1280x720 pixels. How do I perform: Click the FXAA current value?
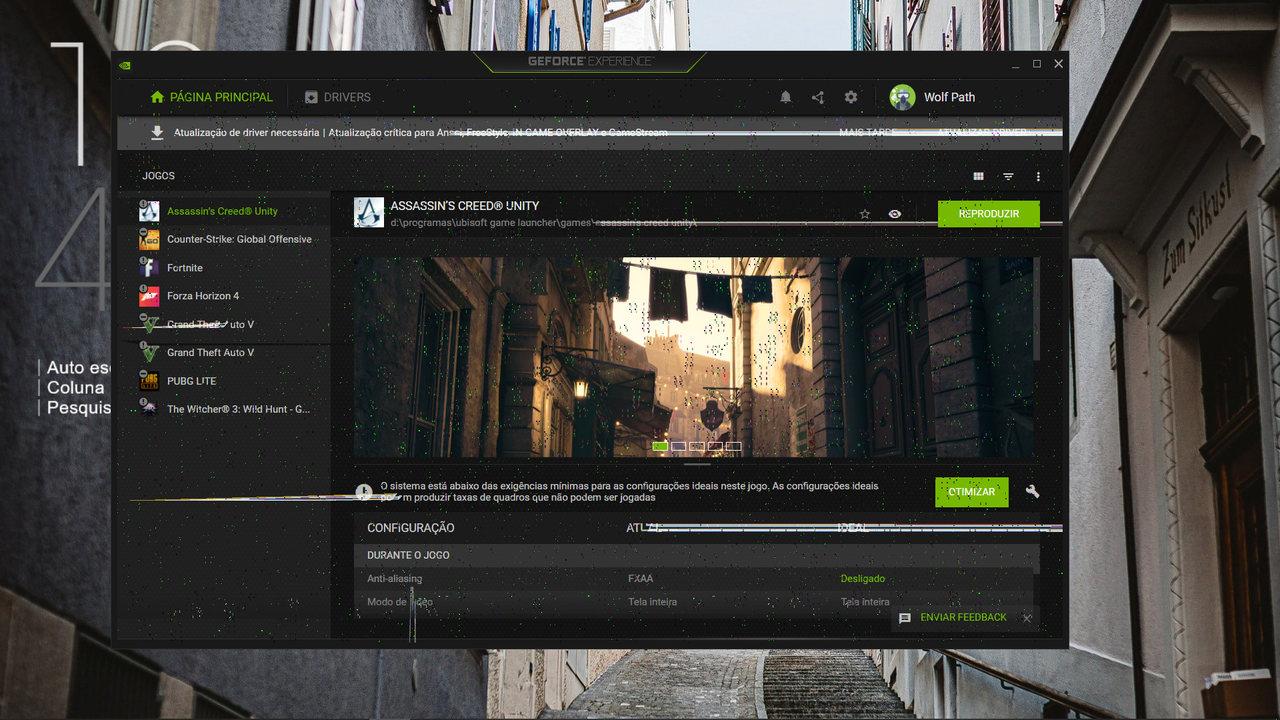pos(640,579)
